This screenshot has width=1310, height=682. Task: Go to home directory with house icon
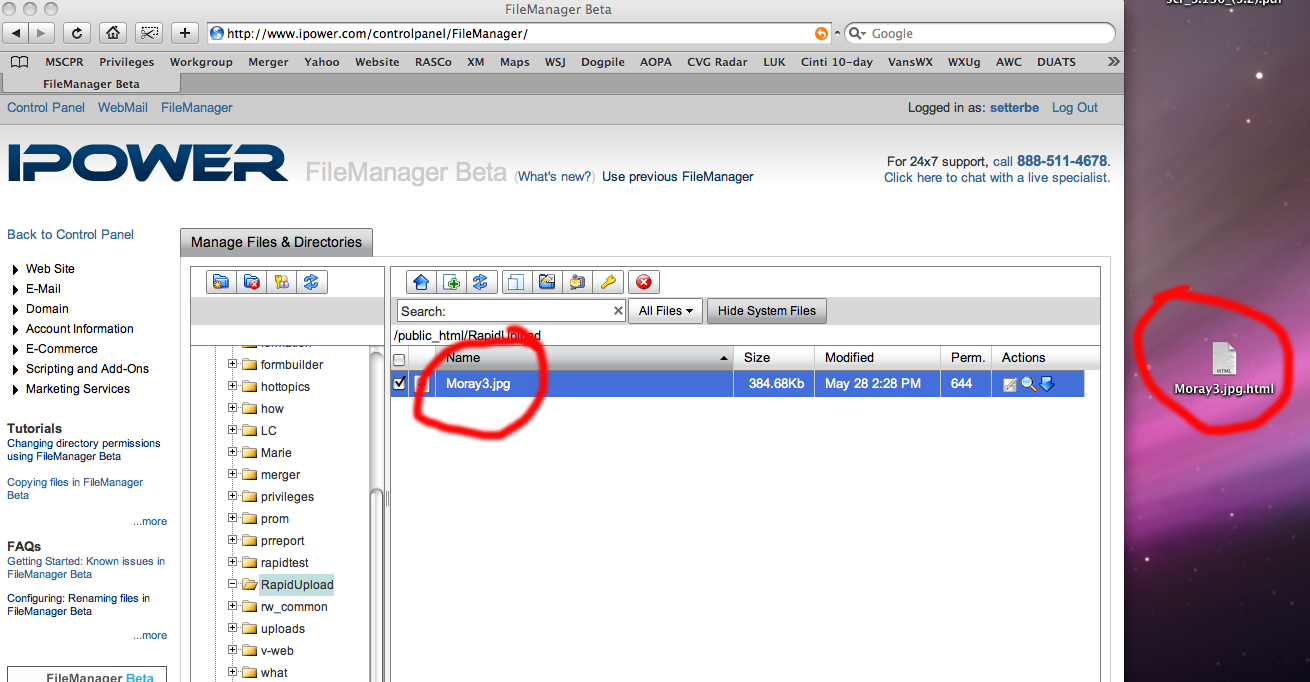point(421,282)
